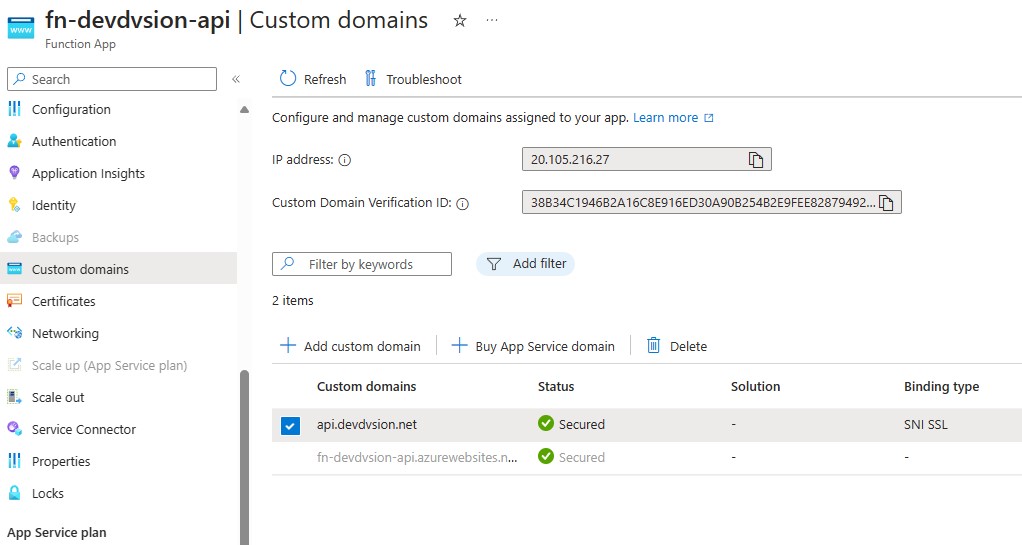This screenshot has width=1022, height=545.
Task: Click the sidebar vertical scrollbar thumb
Action: [244, 457]
